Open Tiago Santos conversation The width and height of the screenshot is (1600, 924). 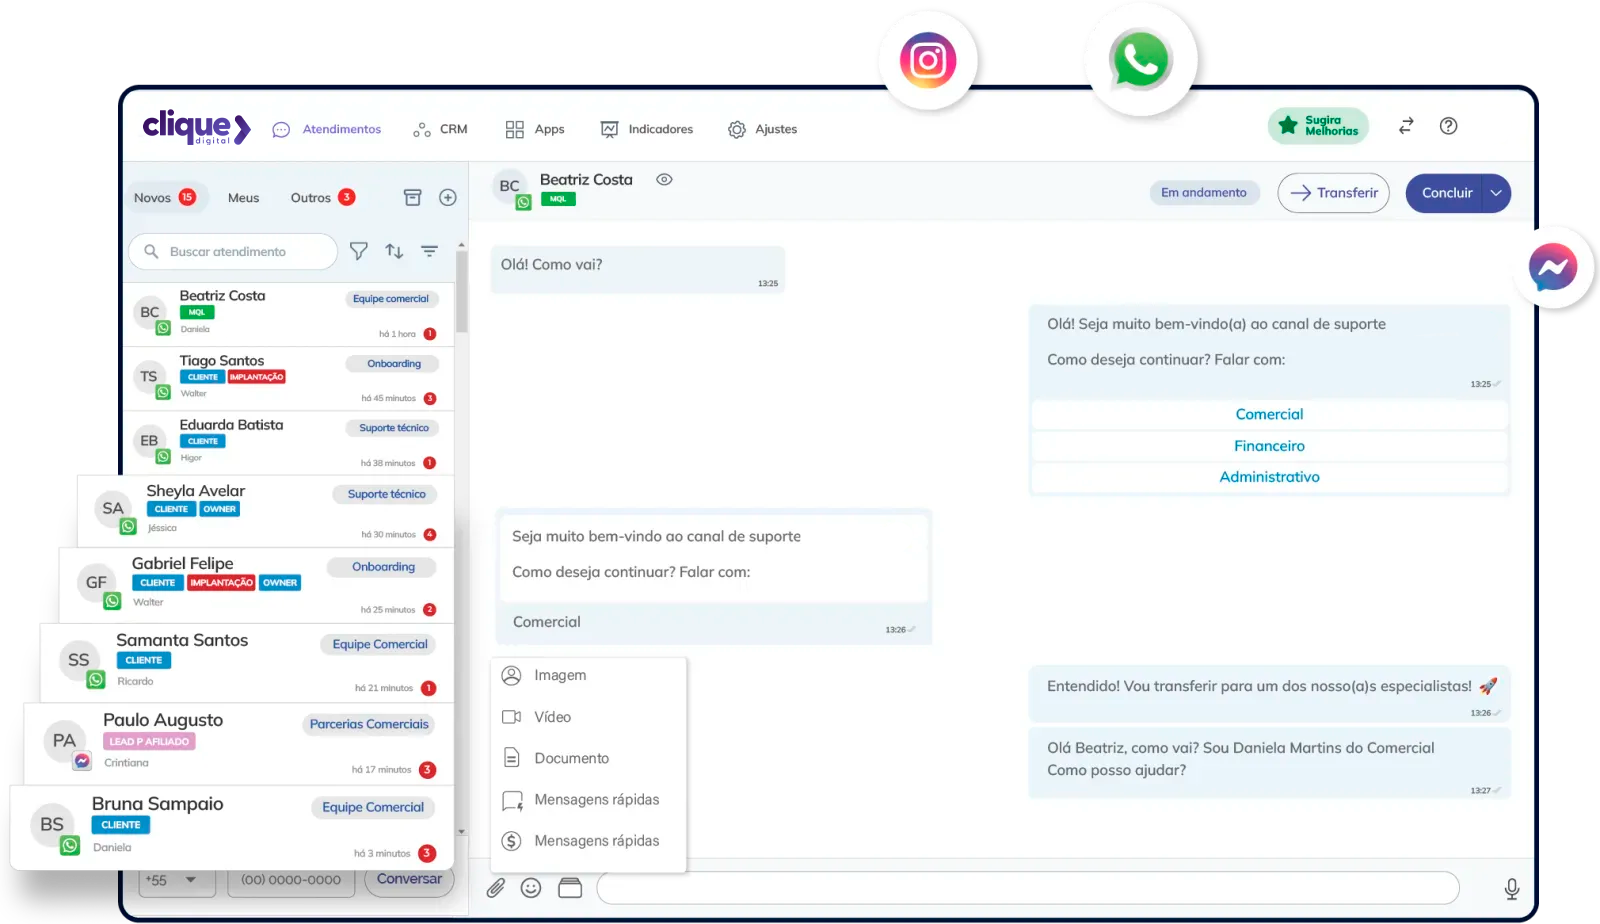[288, 378]
